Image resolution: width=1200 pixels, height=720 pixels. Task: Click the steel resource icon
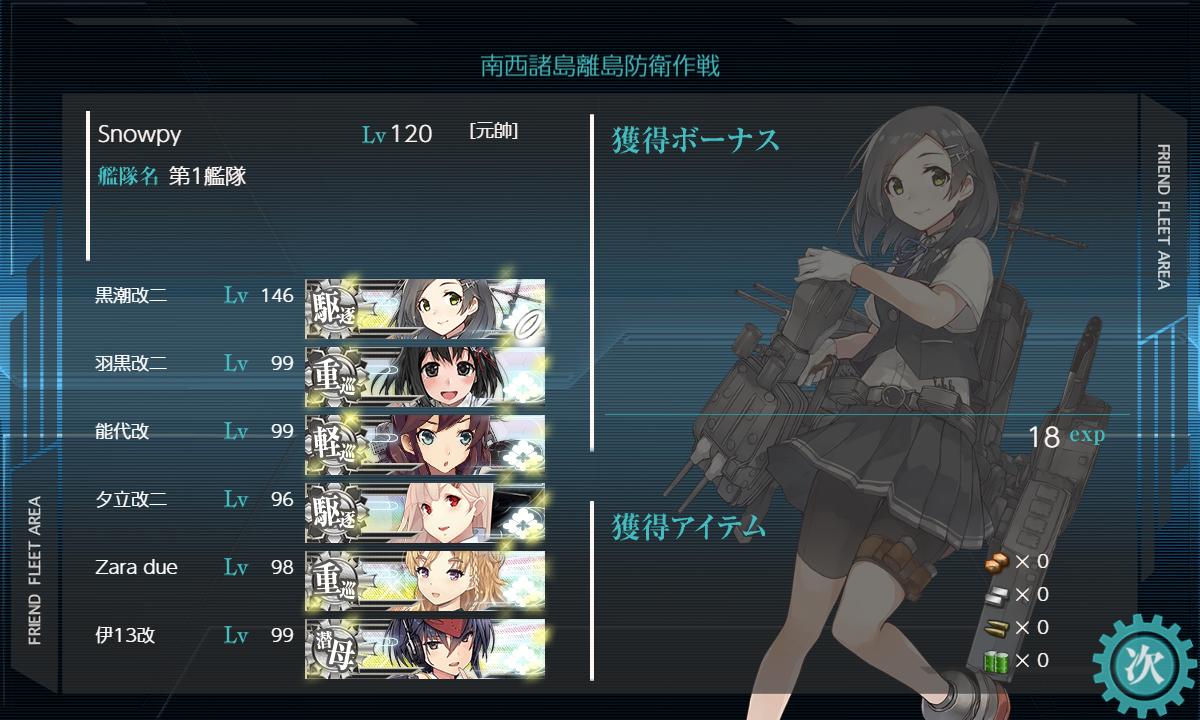tap(997, 594)
